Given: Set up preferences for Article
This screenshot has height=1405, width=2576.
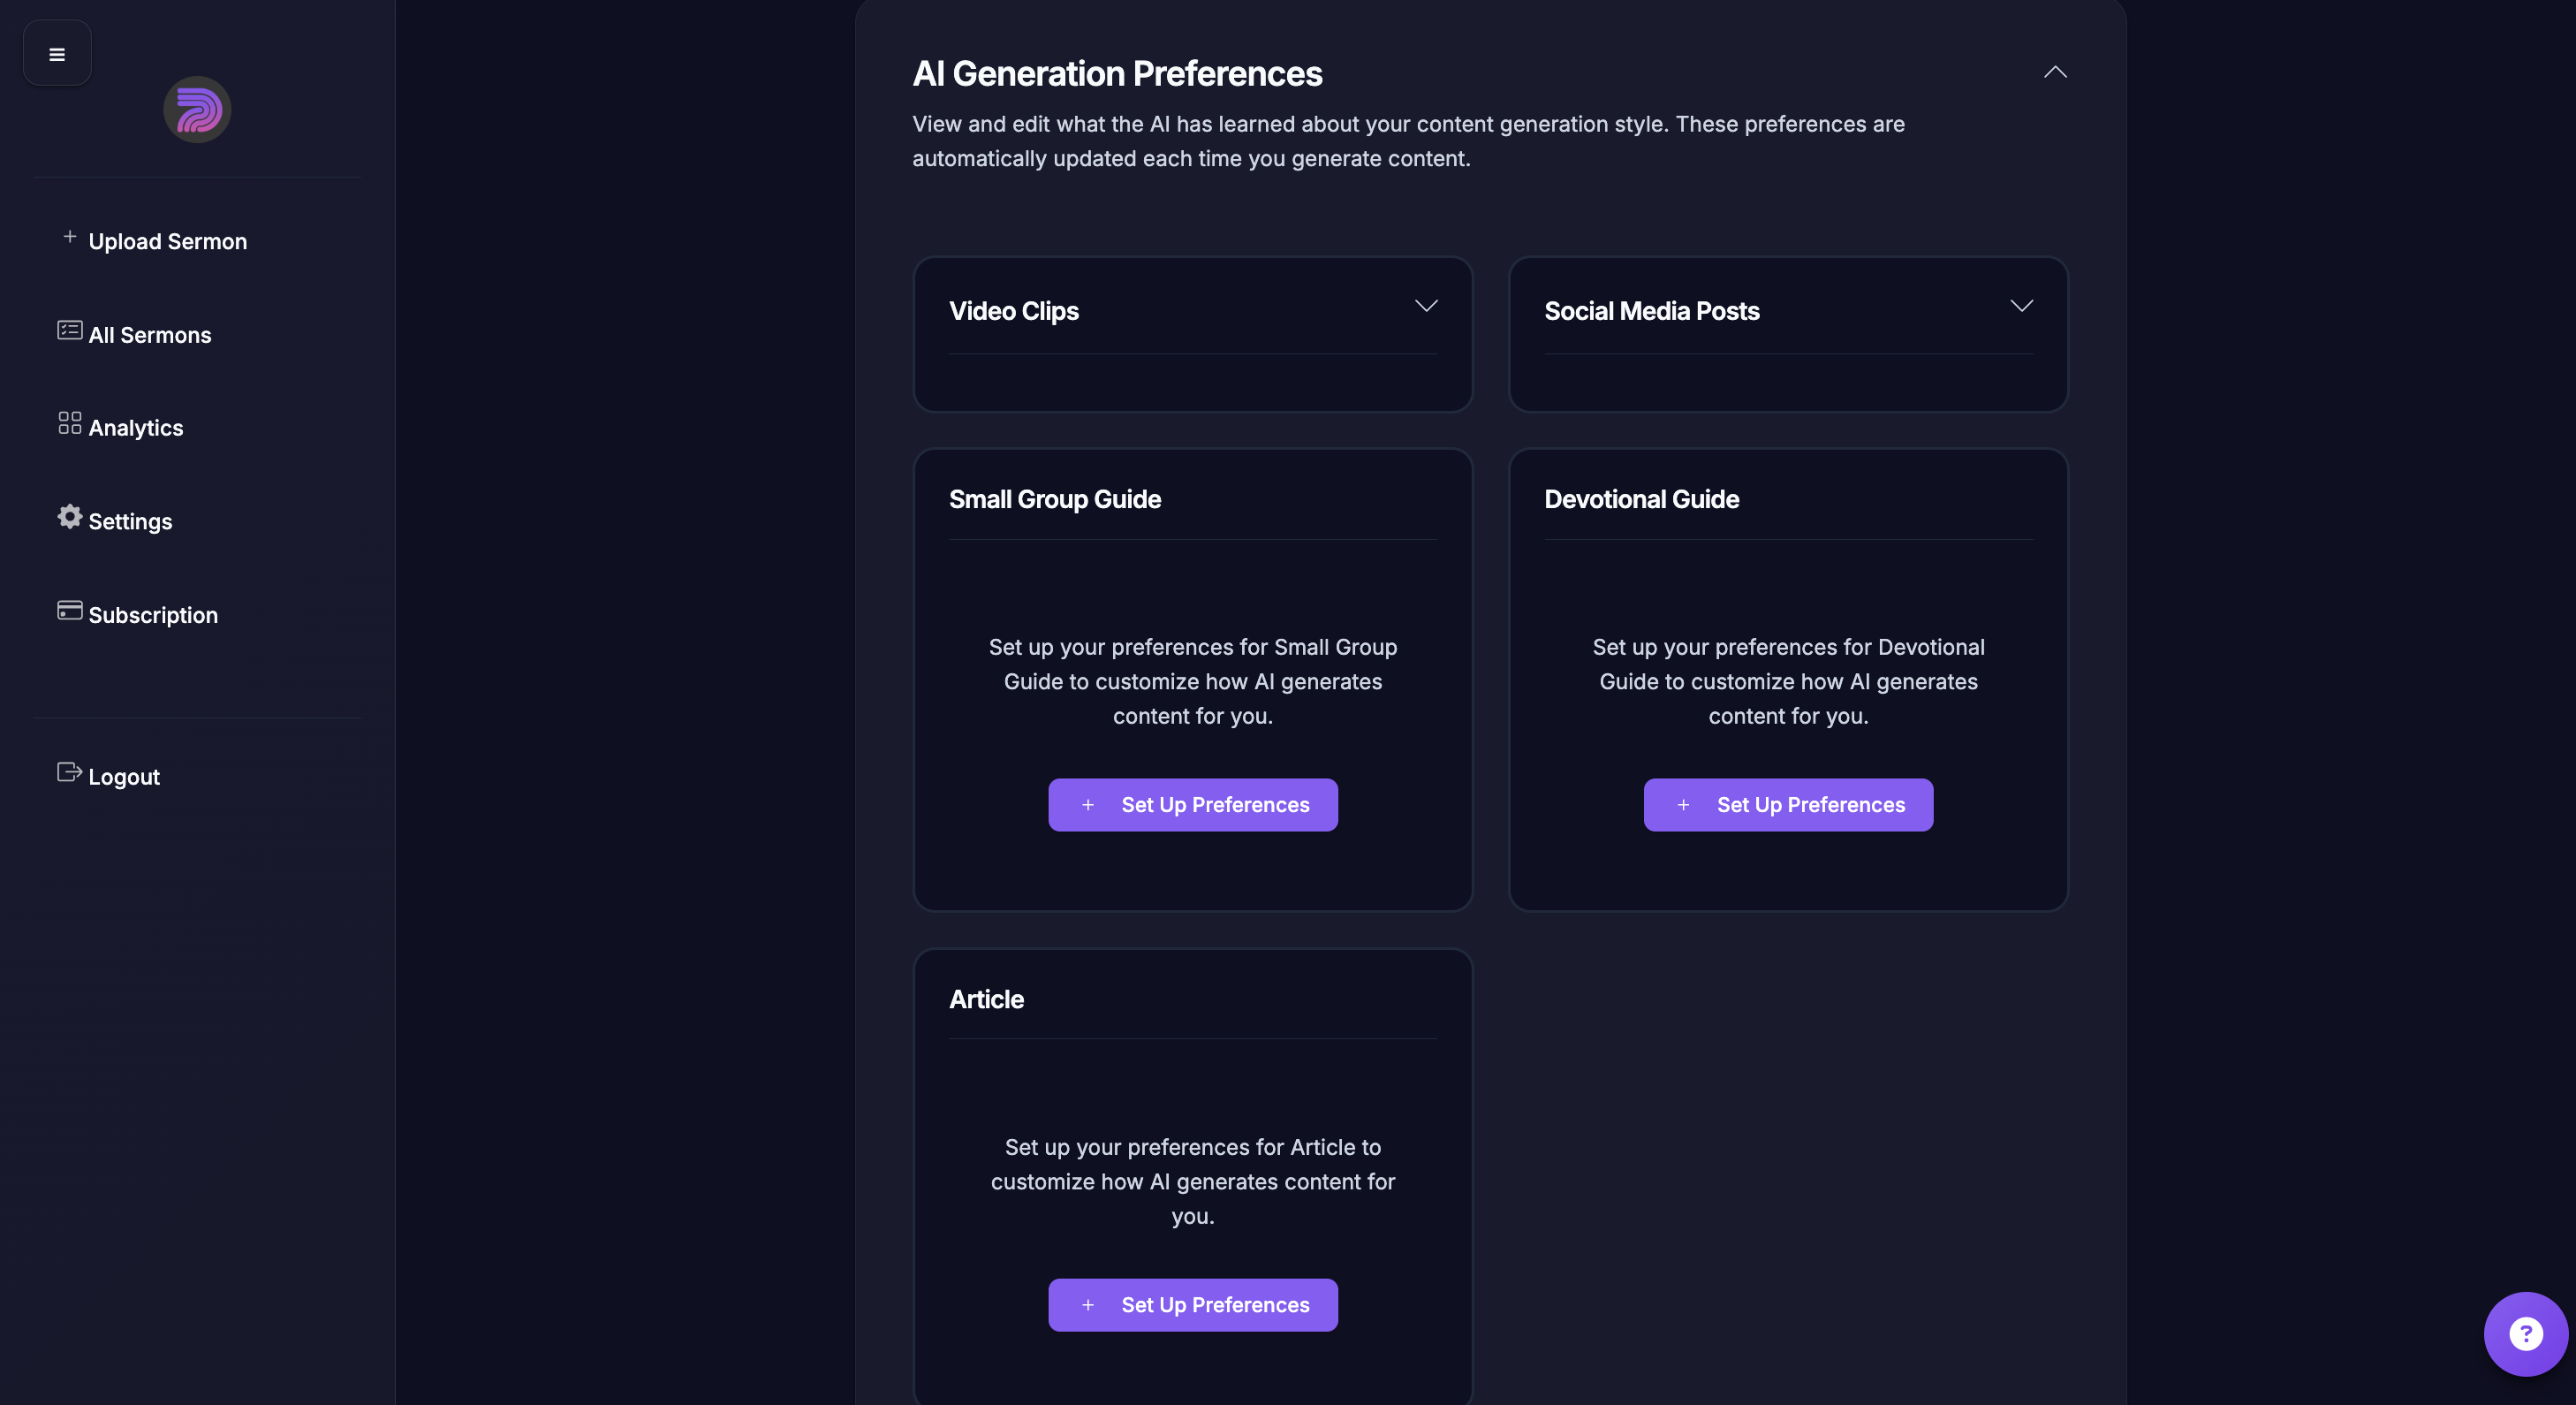Looking at the screenshot, I should pyautogui.click(x=1193, y=1305).
